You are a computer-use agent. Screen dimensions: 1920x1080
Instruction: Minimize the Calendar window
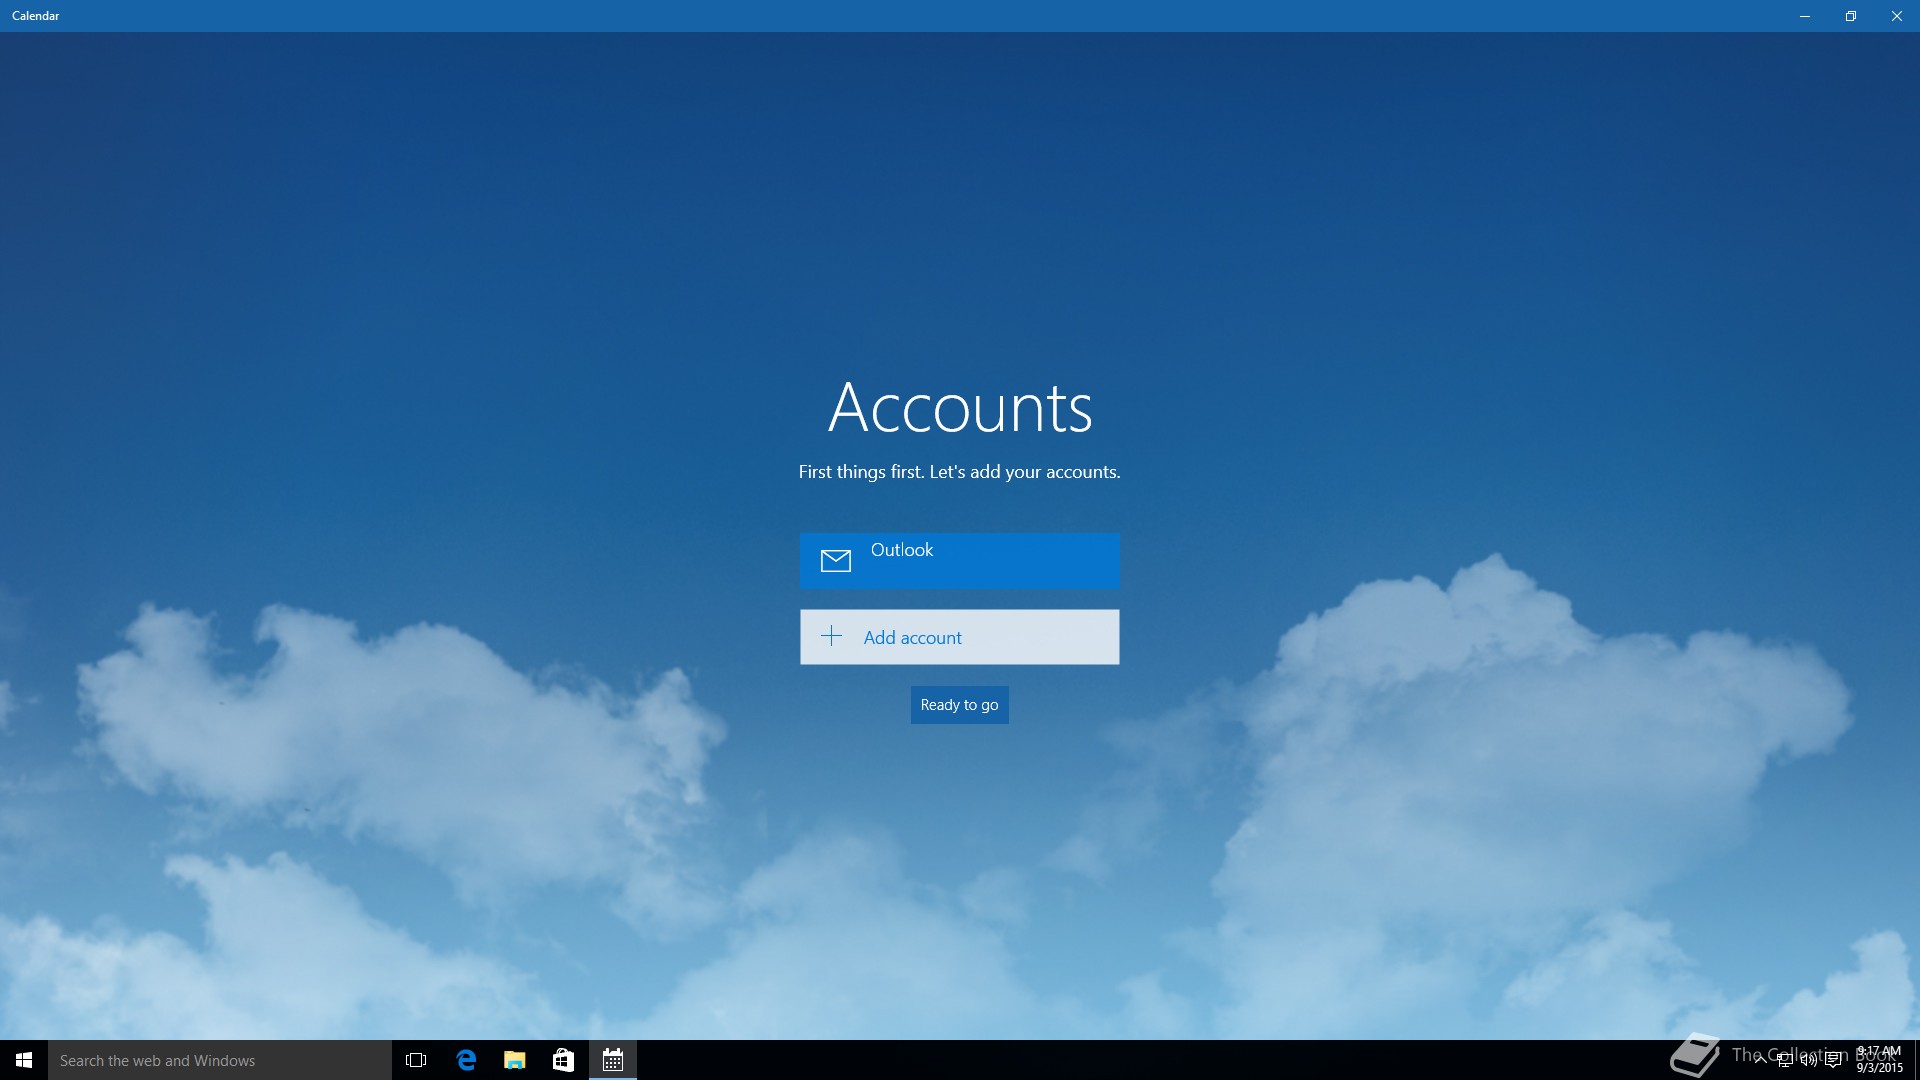(1805, 16)
